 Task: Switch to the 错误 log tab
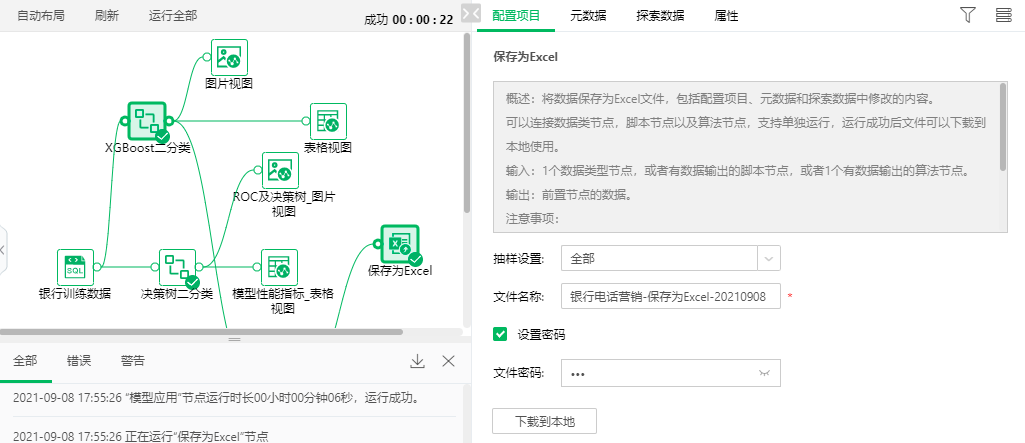pos(79,361)
